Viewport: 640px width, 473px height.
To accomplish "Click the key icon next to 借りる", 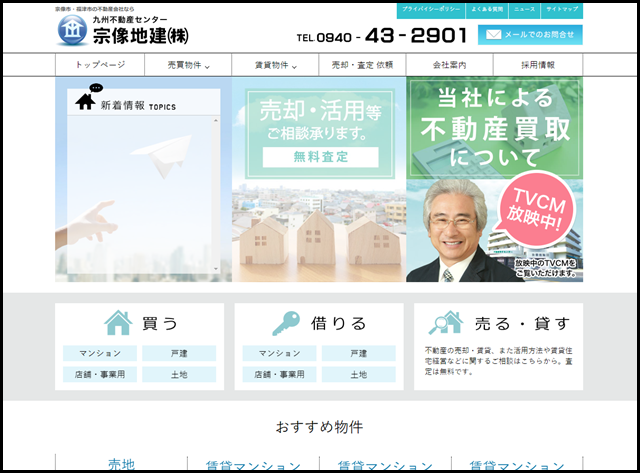I will coord(286,323).
